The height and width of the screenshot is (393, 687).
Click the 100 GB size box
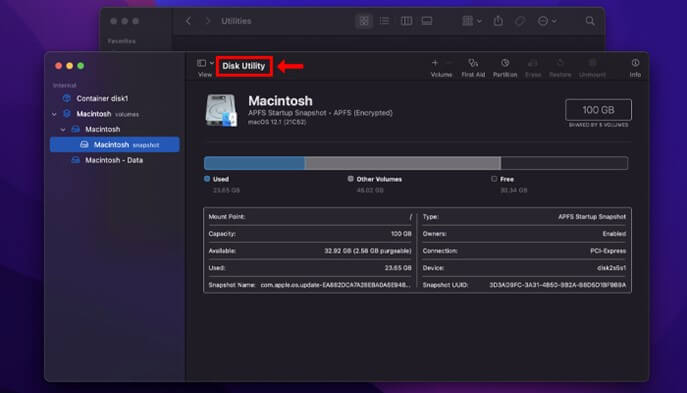pyautogui.click(x=598, y=110)
